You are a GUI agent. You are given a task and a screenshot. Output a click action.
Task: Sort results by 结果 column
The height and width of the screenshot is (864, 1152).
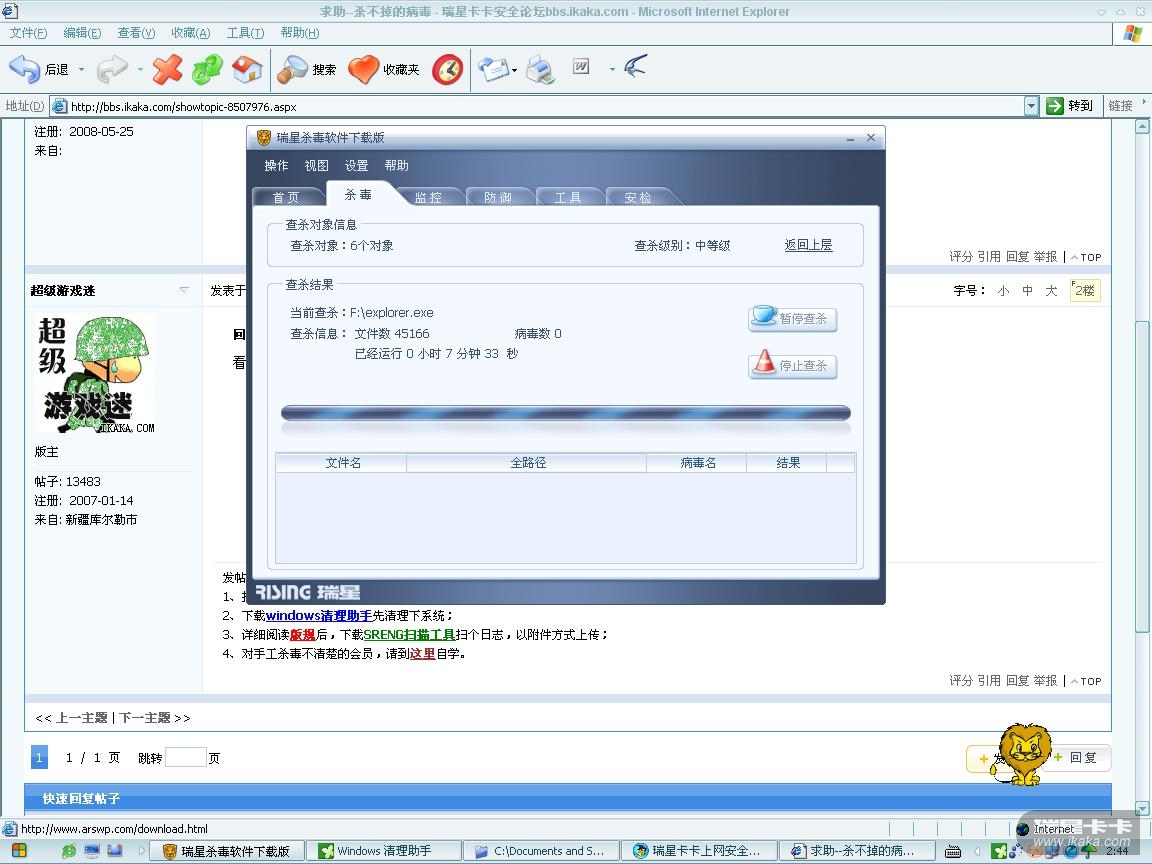[787, 463]
